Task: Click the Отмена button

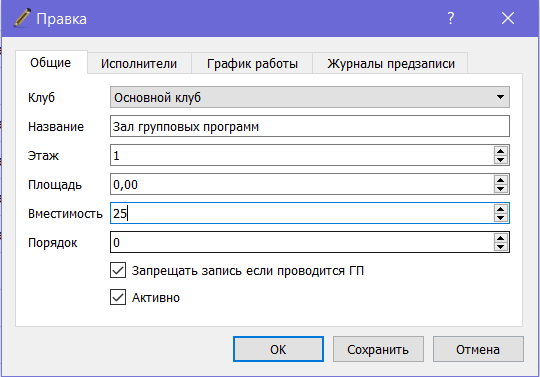Action: tap(478, 349)
